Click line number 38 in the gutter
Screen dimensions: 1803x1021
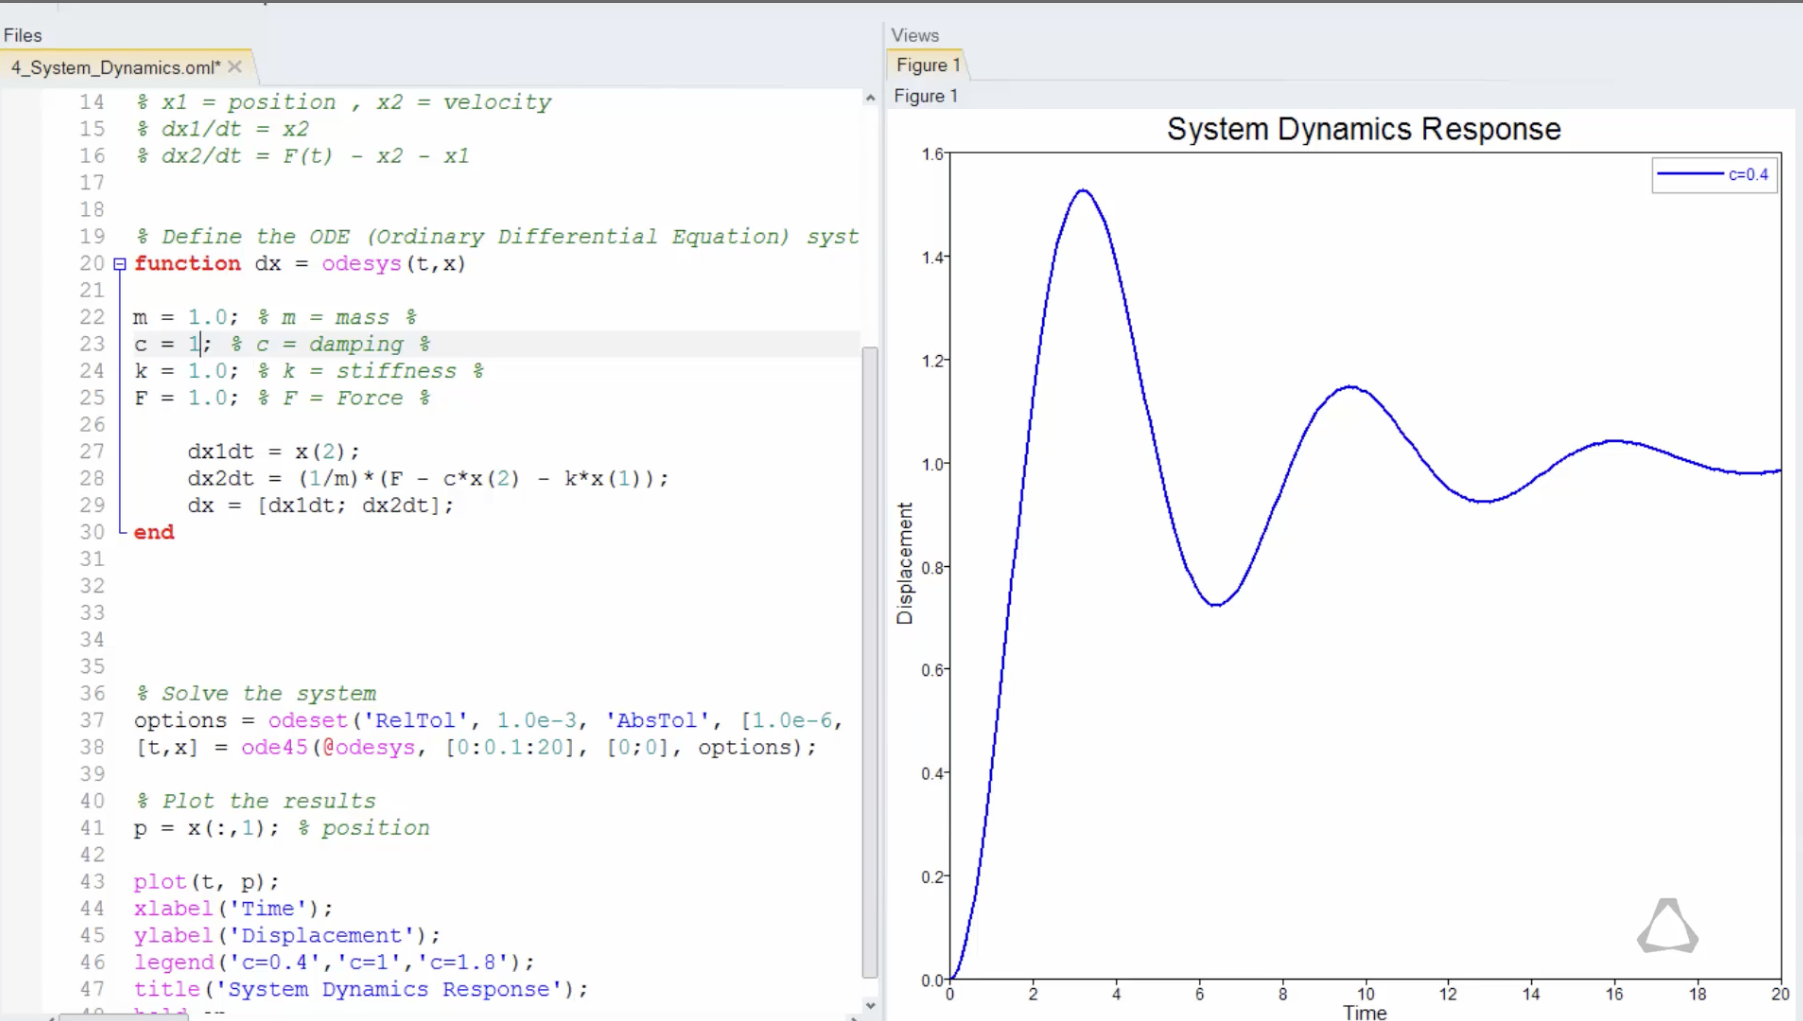[92, 747]
